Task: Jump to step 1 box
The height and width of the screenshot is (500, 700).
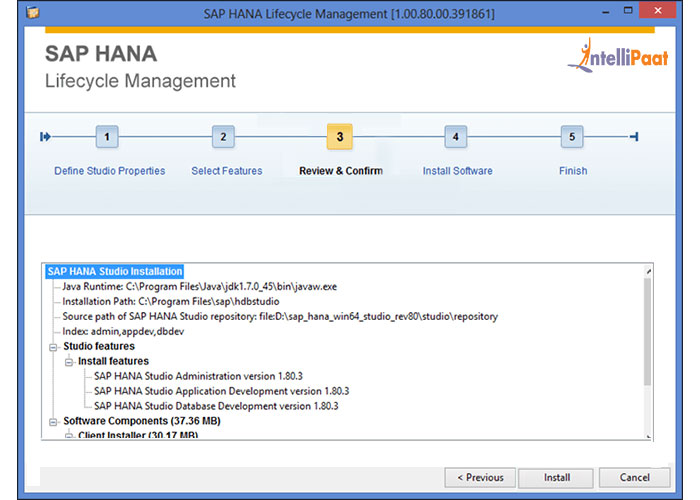Action: pos(107,137)
